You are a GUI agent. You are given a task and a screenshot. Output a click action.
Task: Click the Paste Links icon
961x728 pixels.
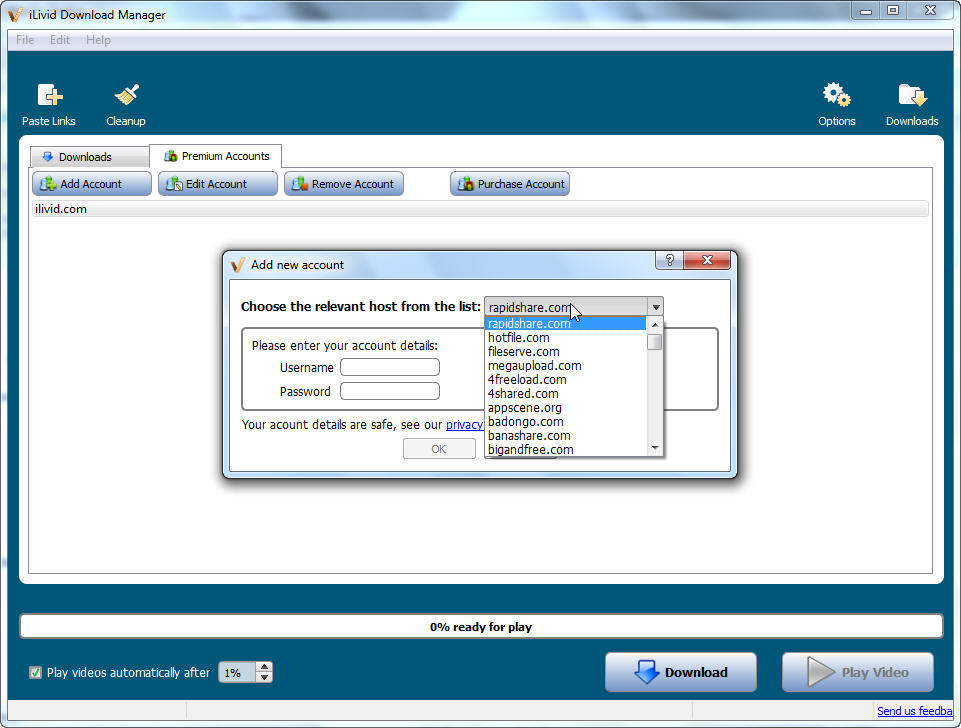pos(49,96)
